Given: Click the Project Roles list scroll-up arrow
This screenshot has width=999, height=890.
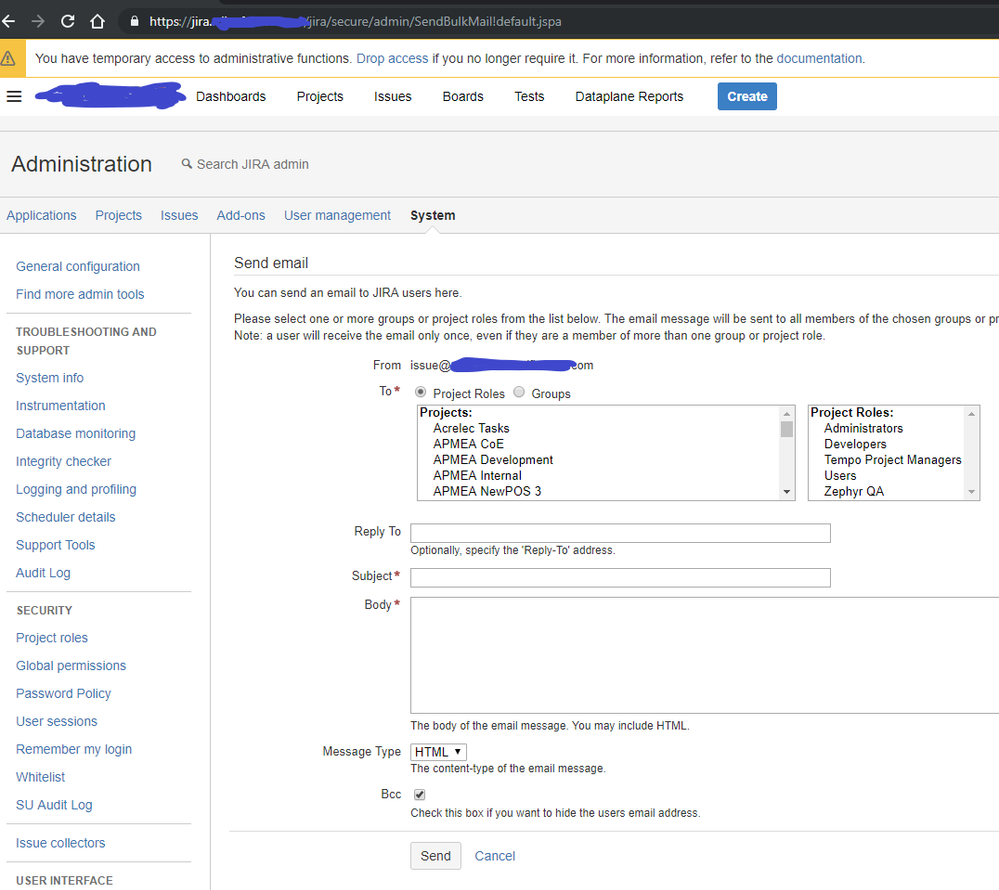Looking at the screenshot, I should coord(972,414).
